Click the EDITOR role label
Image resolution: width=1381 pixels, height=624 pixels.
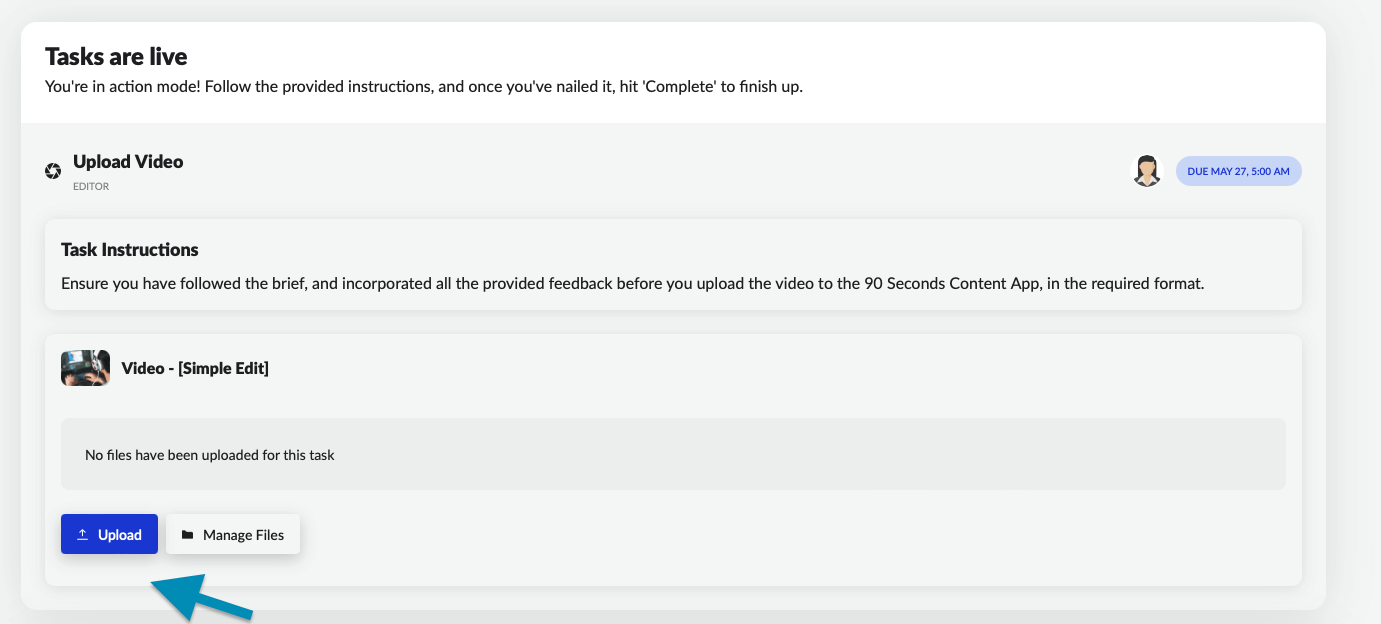coord(91,187)
